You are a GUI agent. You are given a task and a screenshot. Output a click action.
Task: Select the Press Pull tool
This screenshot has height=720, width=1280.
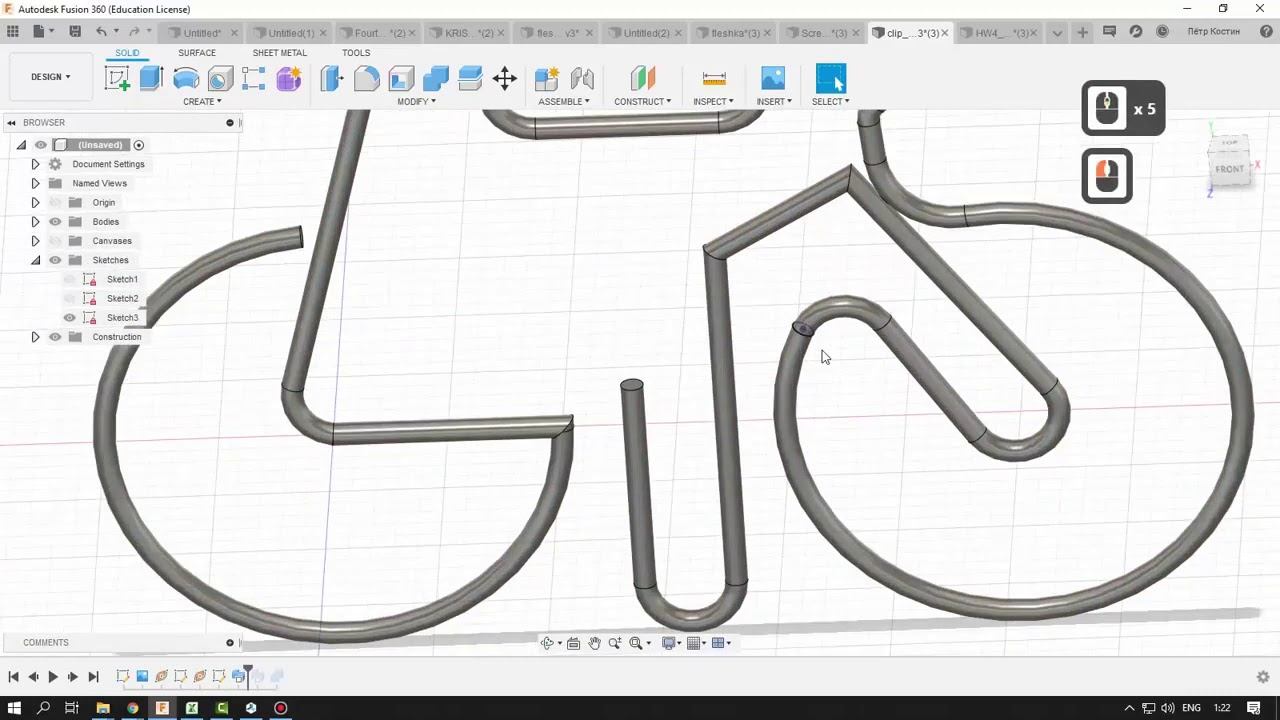tap(332, 78)
